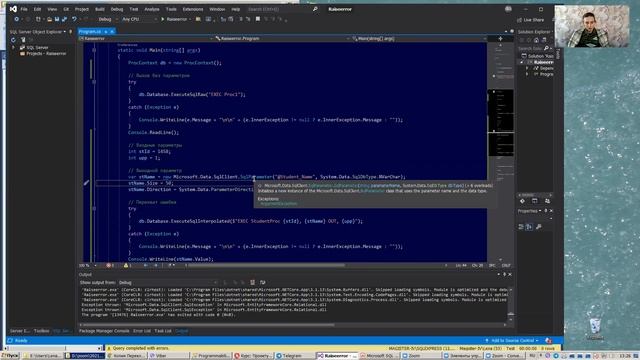Expand the Dependencies node in Solution Explorer
The image size is (640, 360).
527,68
